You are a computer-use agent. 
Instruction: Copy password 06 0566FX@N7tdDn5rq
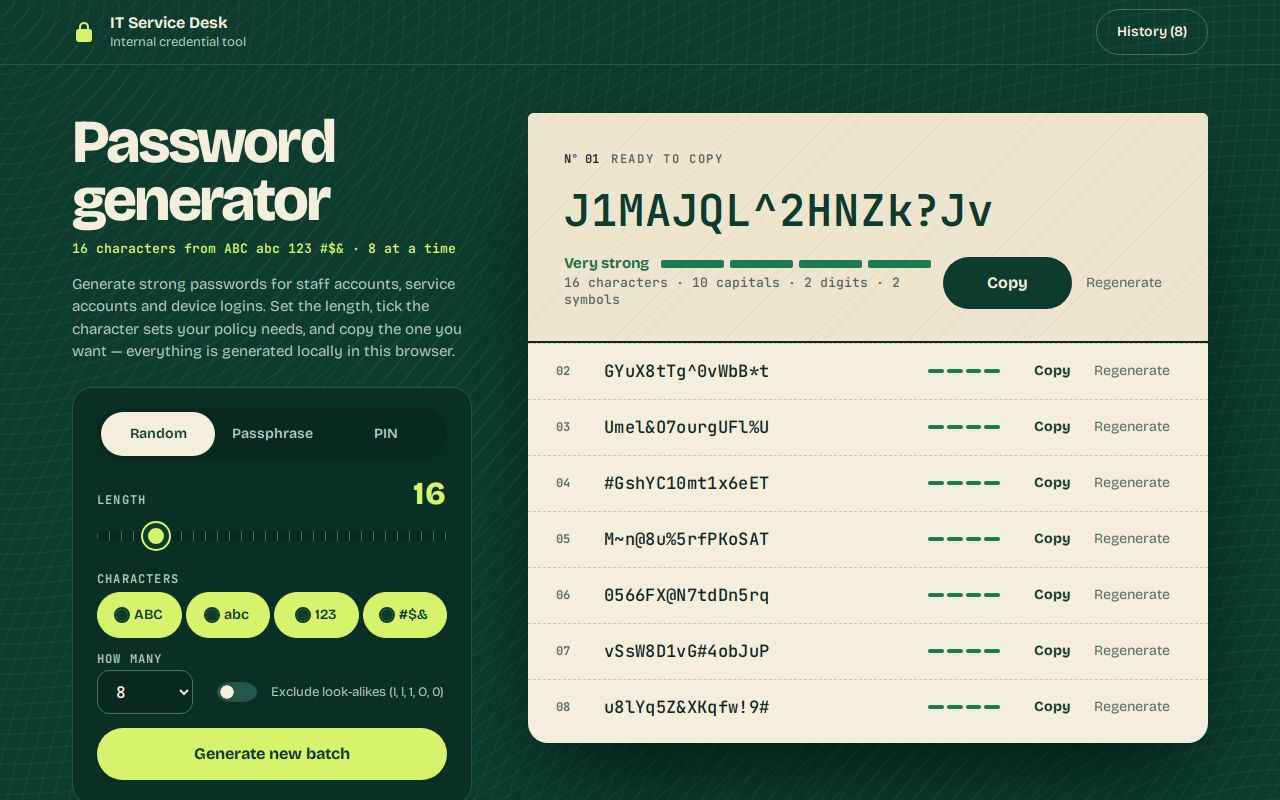(1052, 595)
